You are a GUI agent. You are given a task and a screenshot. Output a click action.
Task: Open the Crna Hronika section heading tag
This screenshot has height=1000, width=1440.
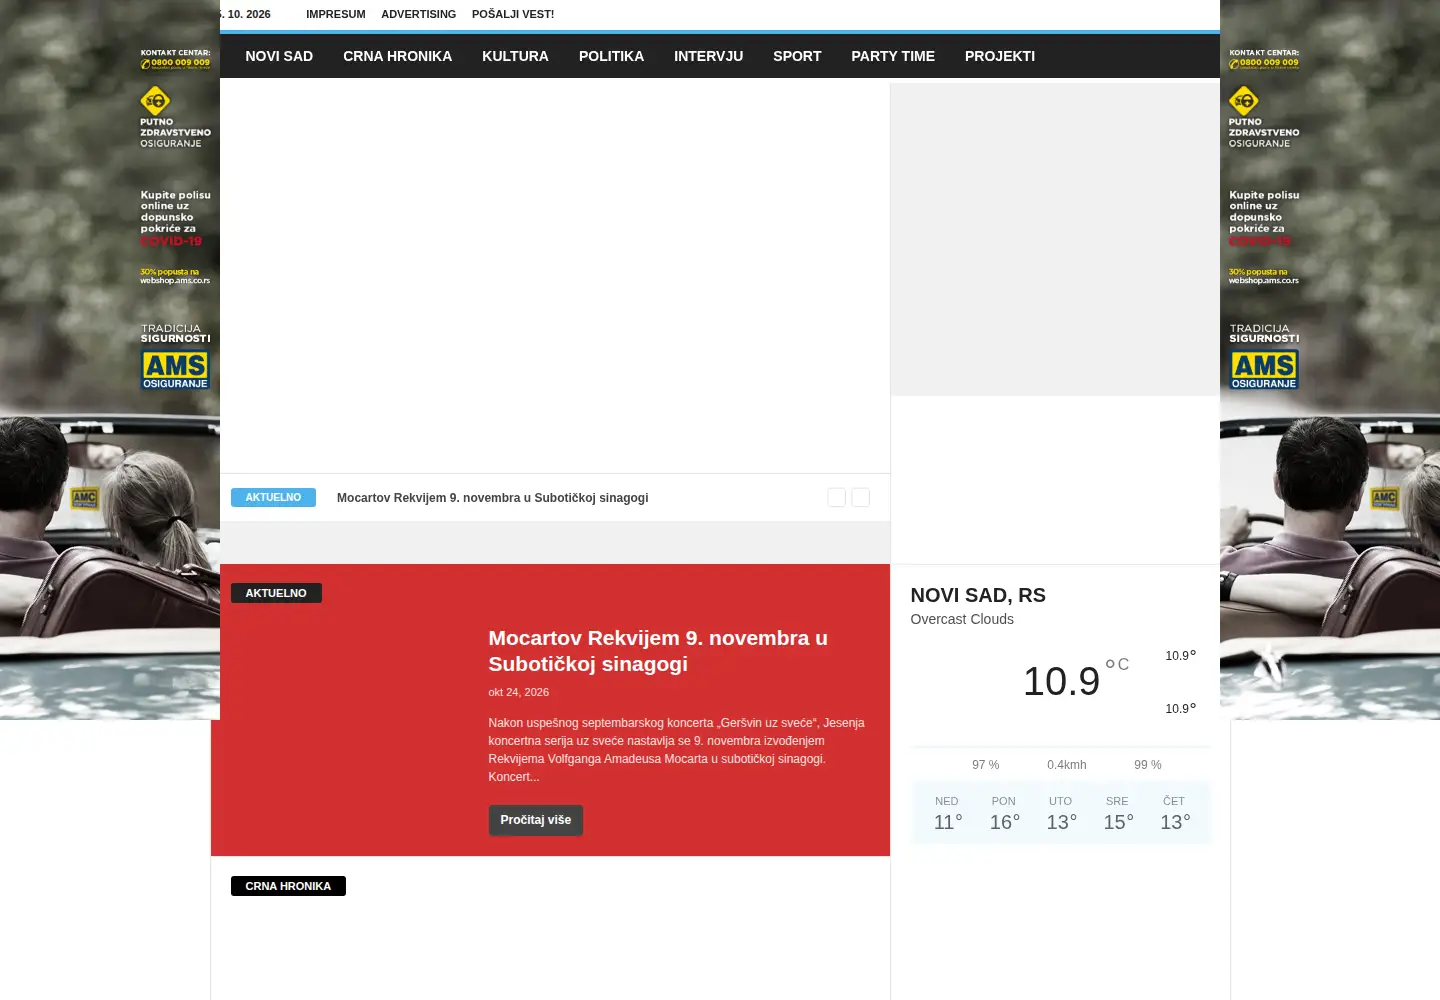click(x=288, y=886)
